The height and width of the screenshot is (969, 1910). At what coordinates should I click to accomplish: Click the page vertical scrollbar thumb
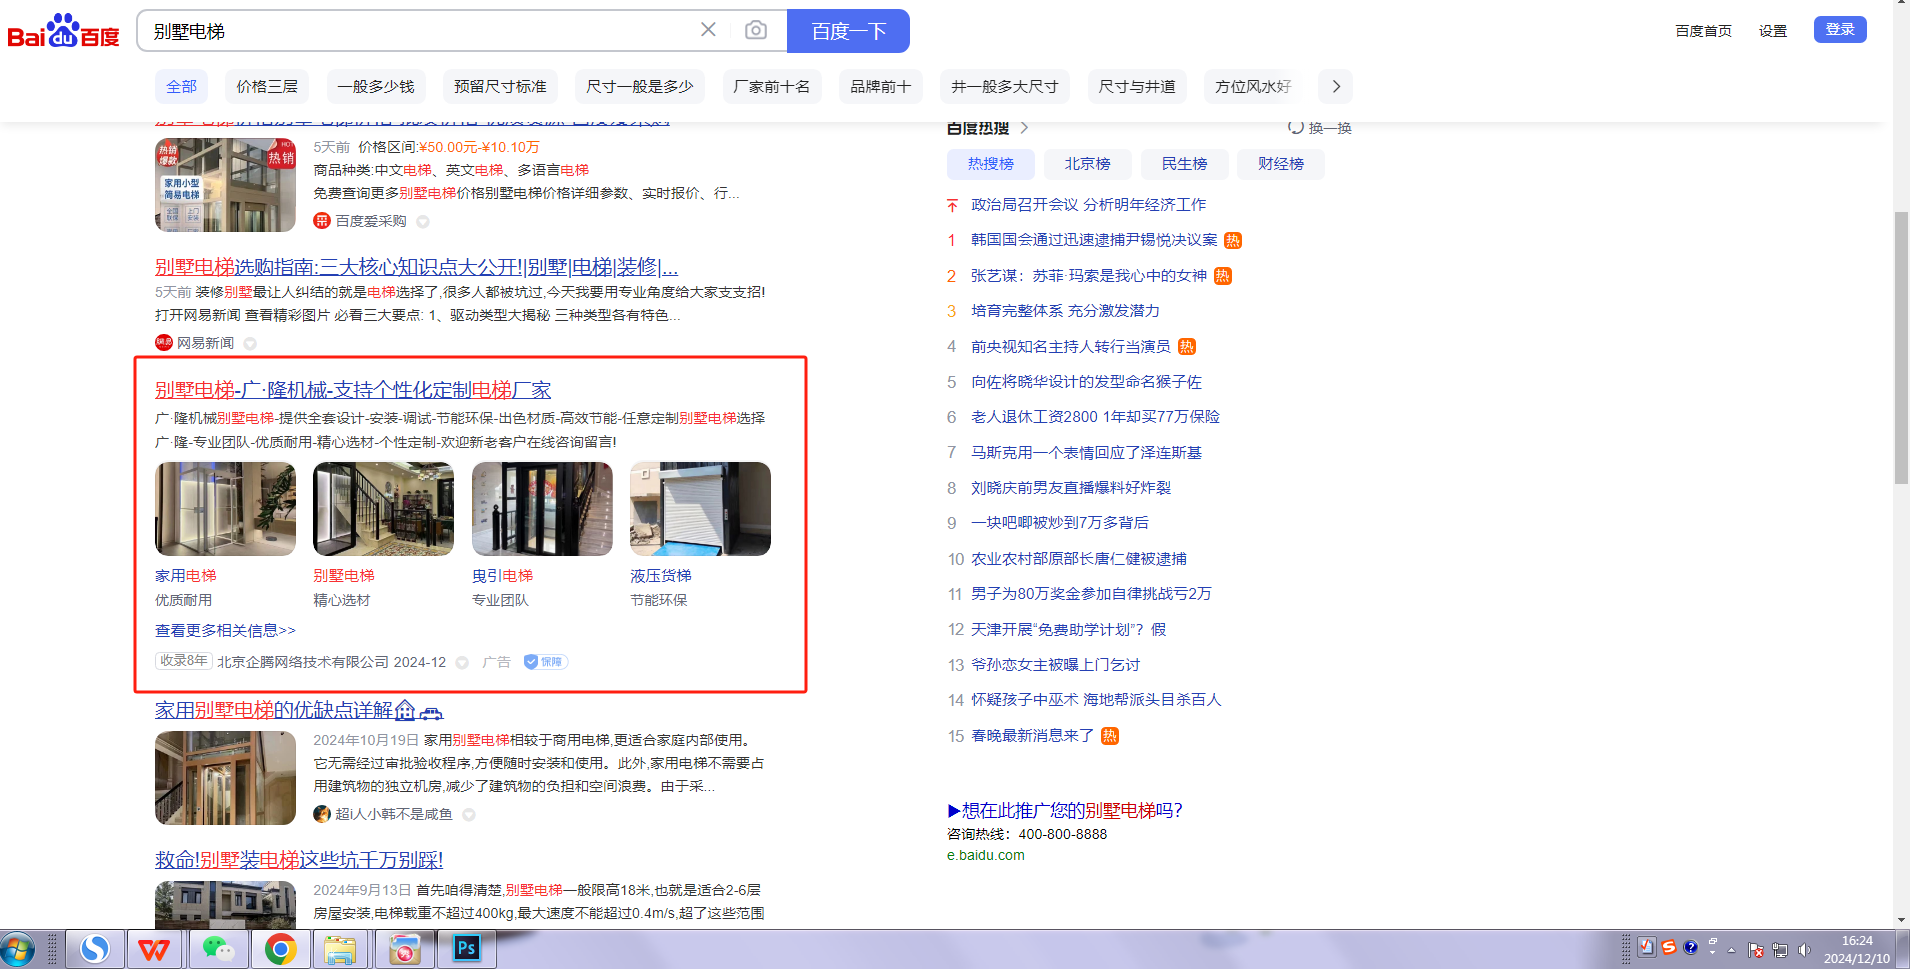click(1901, 349)
